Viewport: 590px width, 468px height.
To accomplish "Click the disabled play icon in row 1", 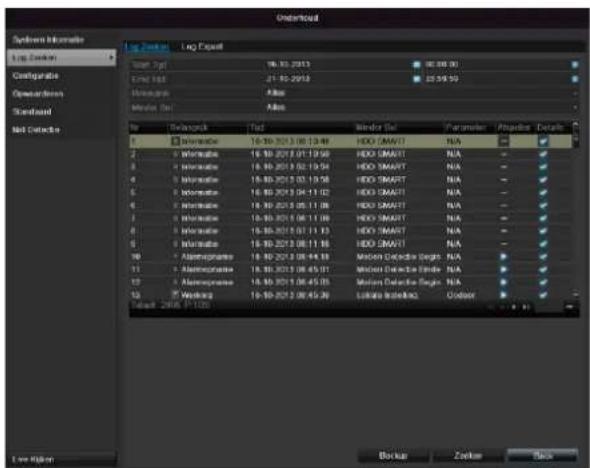I will 503,141.
